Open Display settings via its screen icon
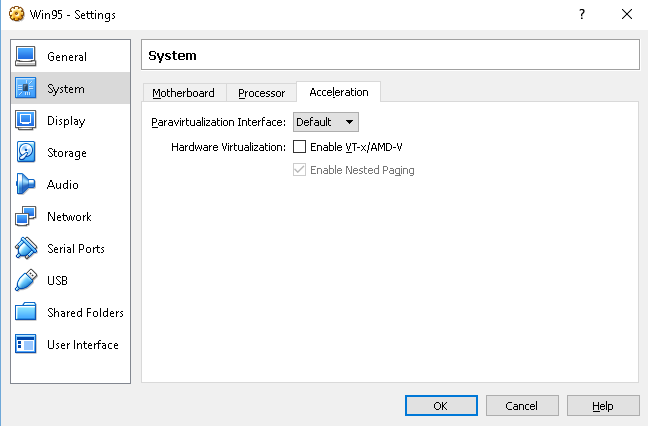Screen dimensions: 648x426 tap(26, 120)
